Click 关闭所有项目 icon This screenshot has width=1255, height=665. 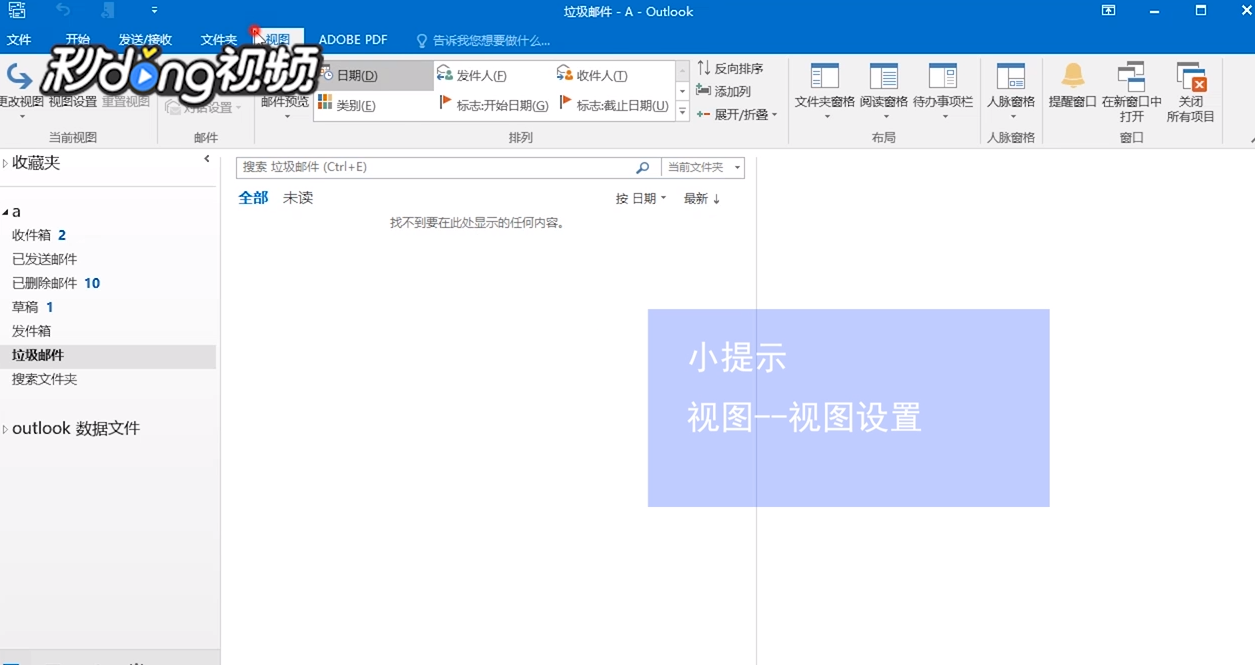(1191, 77)
